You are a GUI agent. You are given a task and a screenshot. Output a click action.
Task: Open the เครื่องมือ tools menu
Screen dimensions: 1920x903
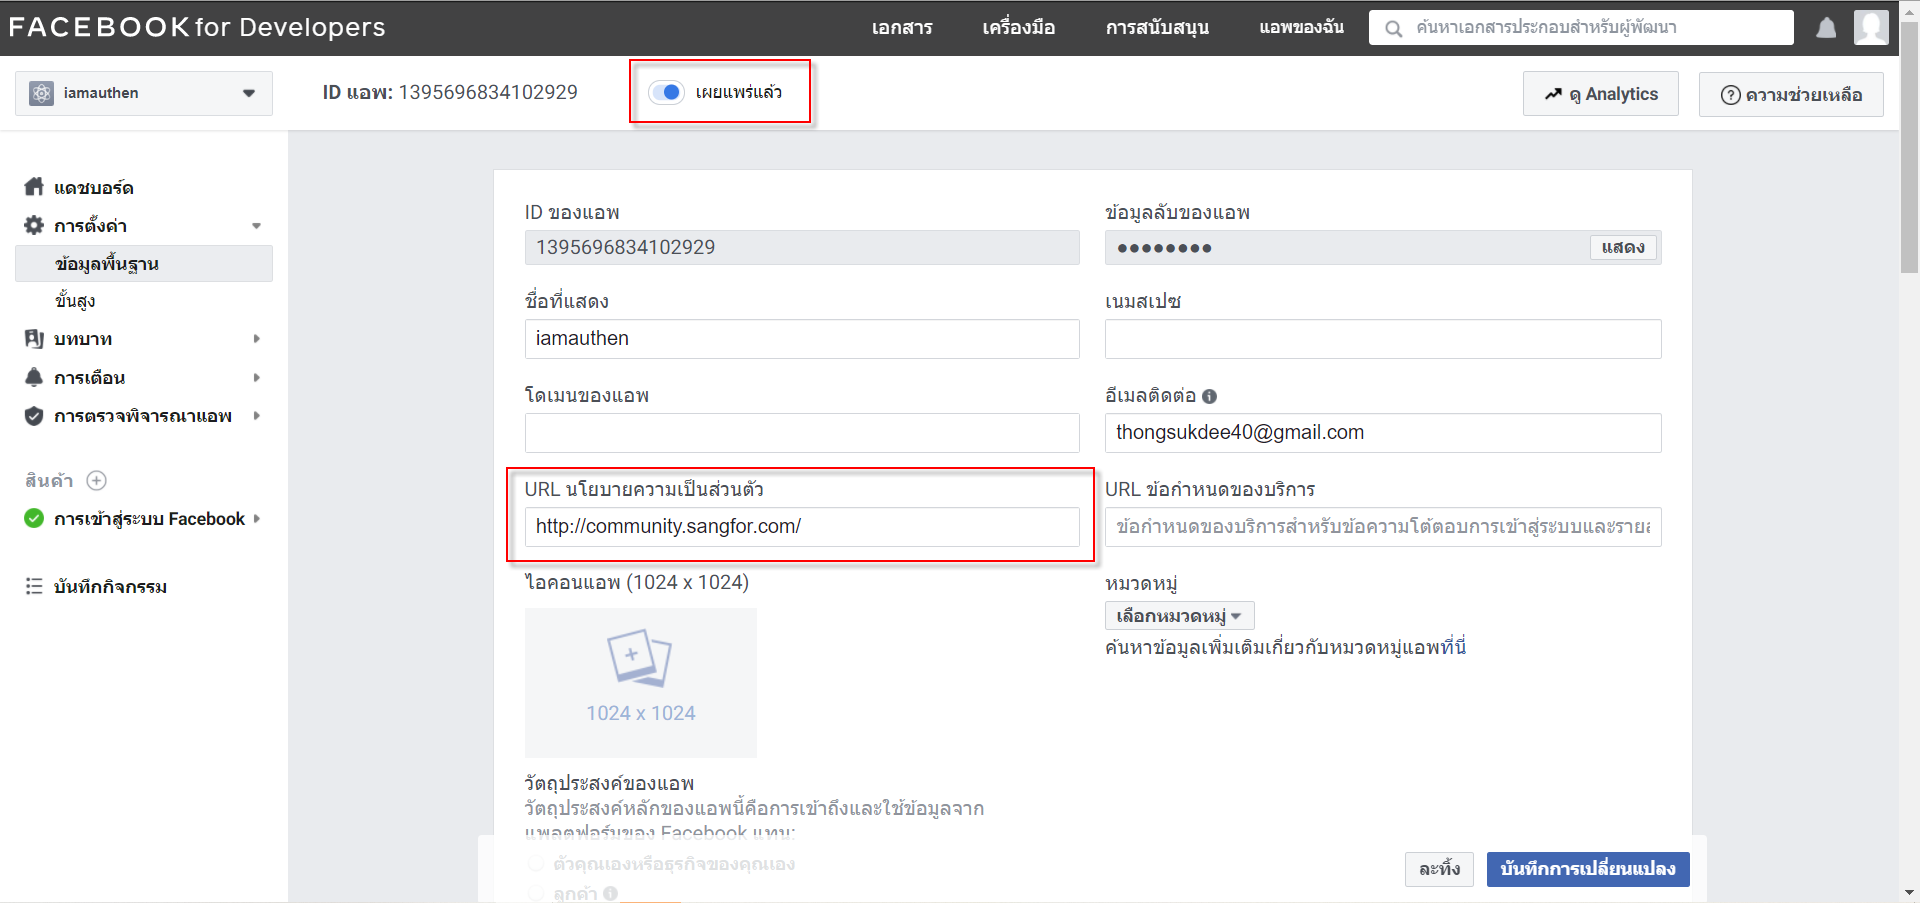[x=1018, y=28]
